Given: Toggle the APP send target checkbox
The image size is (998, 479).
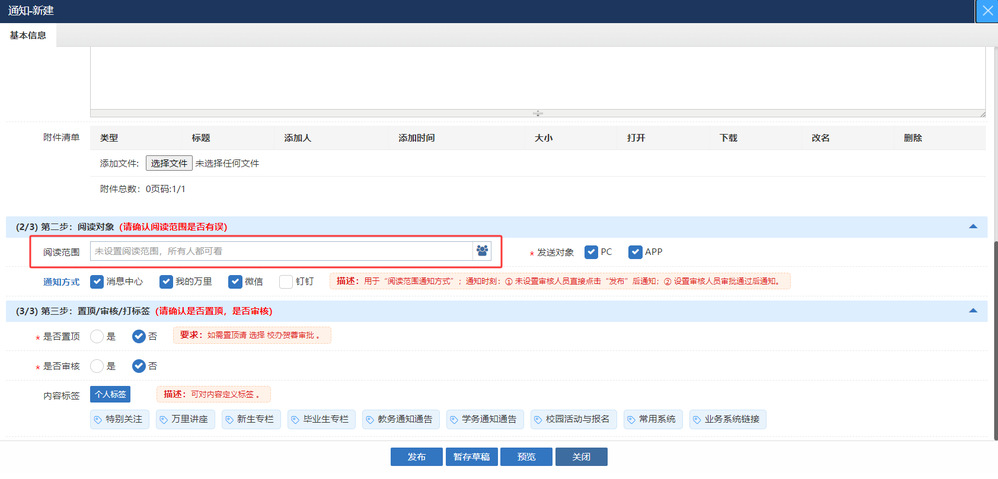Looking at the screenshot, I should pyautogui.click(x=635, y=252).
